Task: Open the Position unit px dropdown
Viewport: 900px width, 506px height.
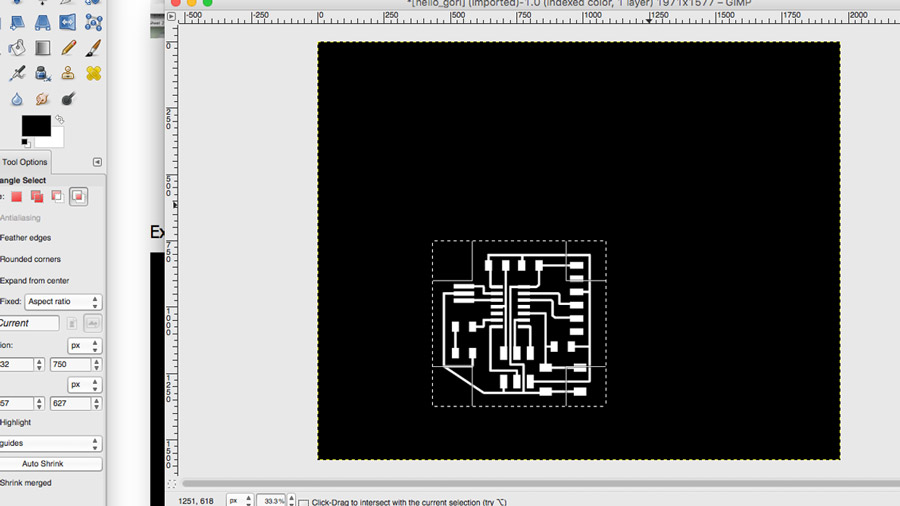Action: (84, 346)
